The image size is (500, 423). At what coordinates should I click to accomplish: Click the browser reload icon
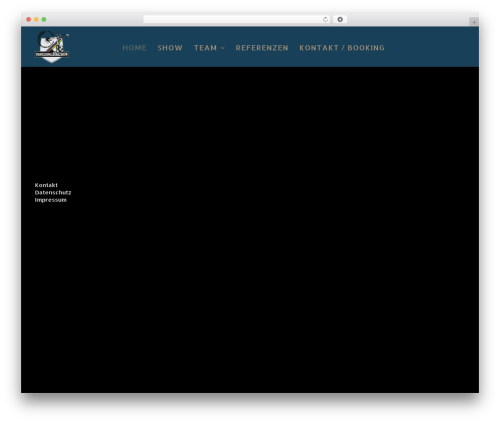point(325,19)
